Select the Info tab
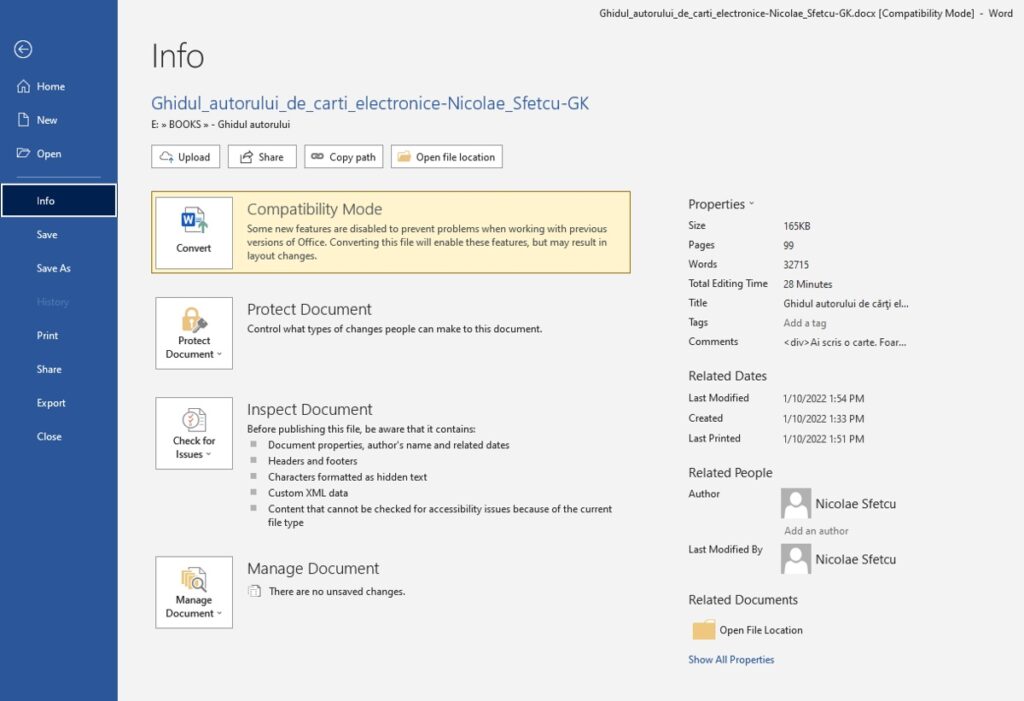This screenshot has width=1024, height=701. (59, 201)
